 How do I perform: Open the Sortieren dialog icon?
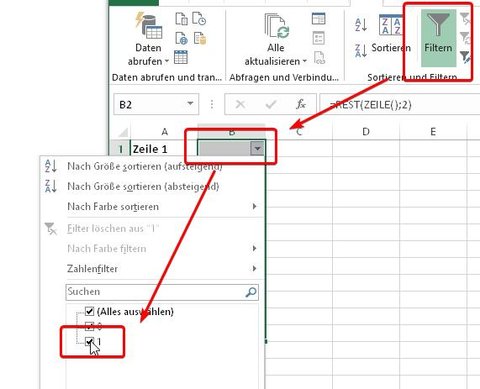(390, 25)
